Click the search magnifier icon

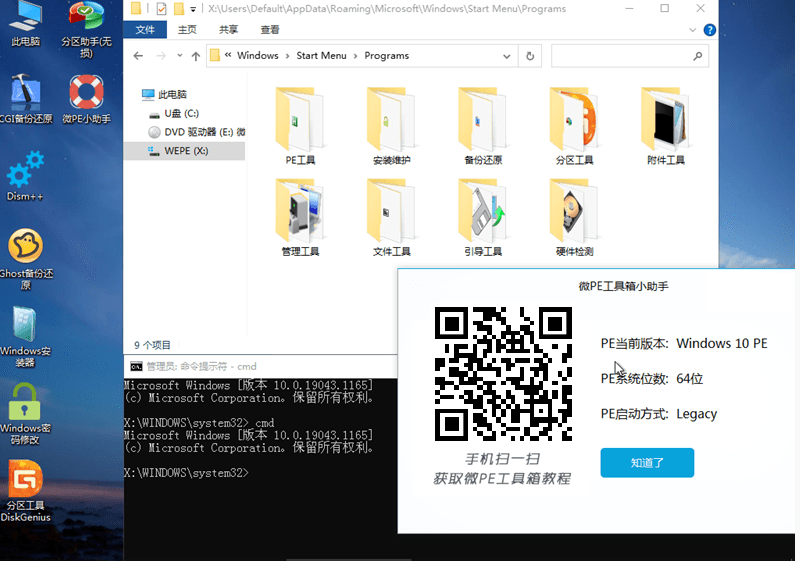click(697, 56)
